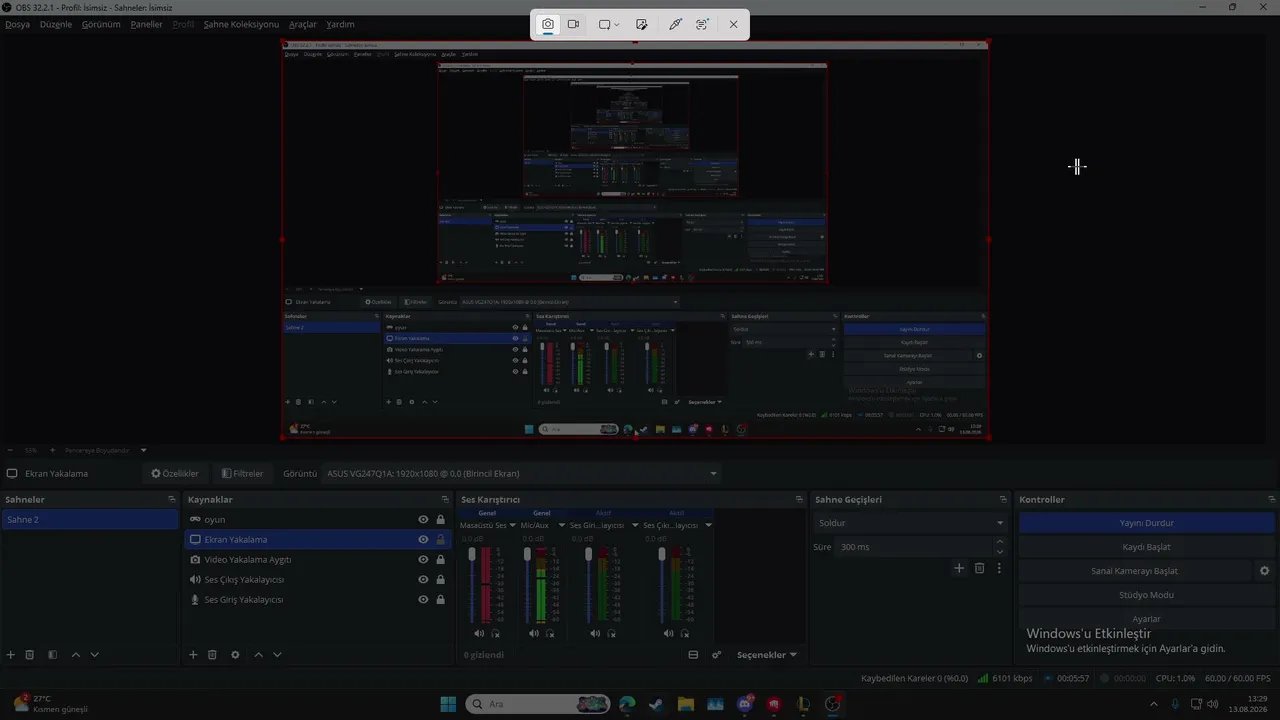Adjust Mic/Aux volume fader

pos(527,554)
